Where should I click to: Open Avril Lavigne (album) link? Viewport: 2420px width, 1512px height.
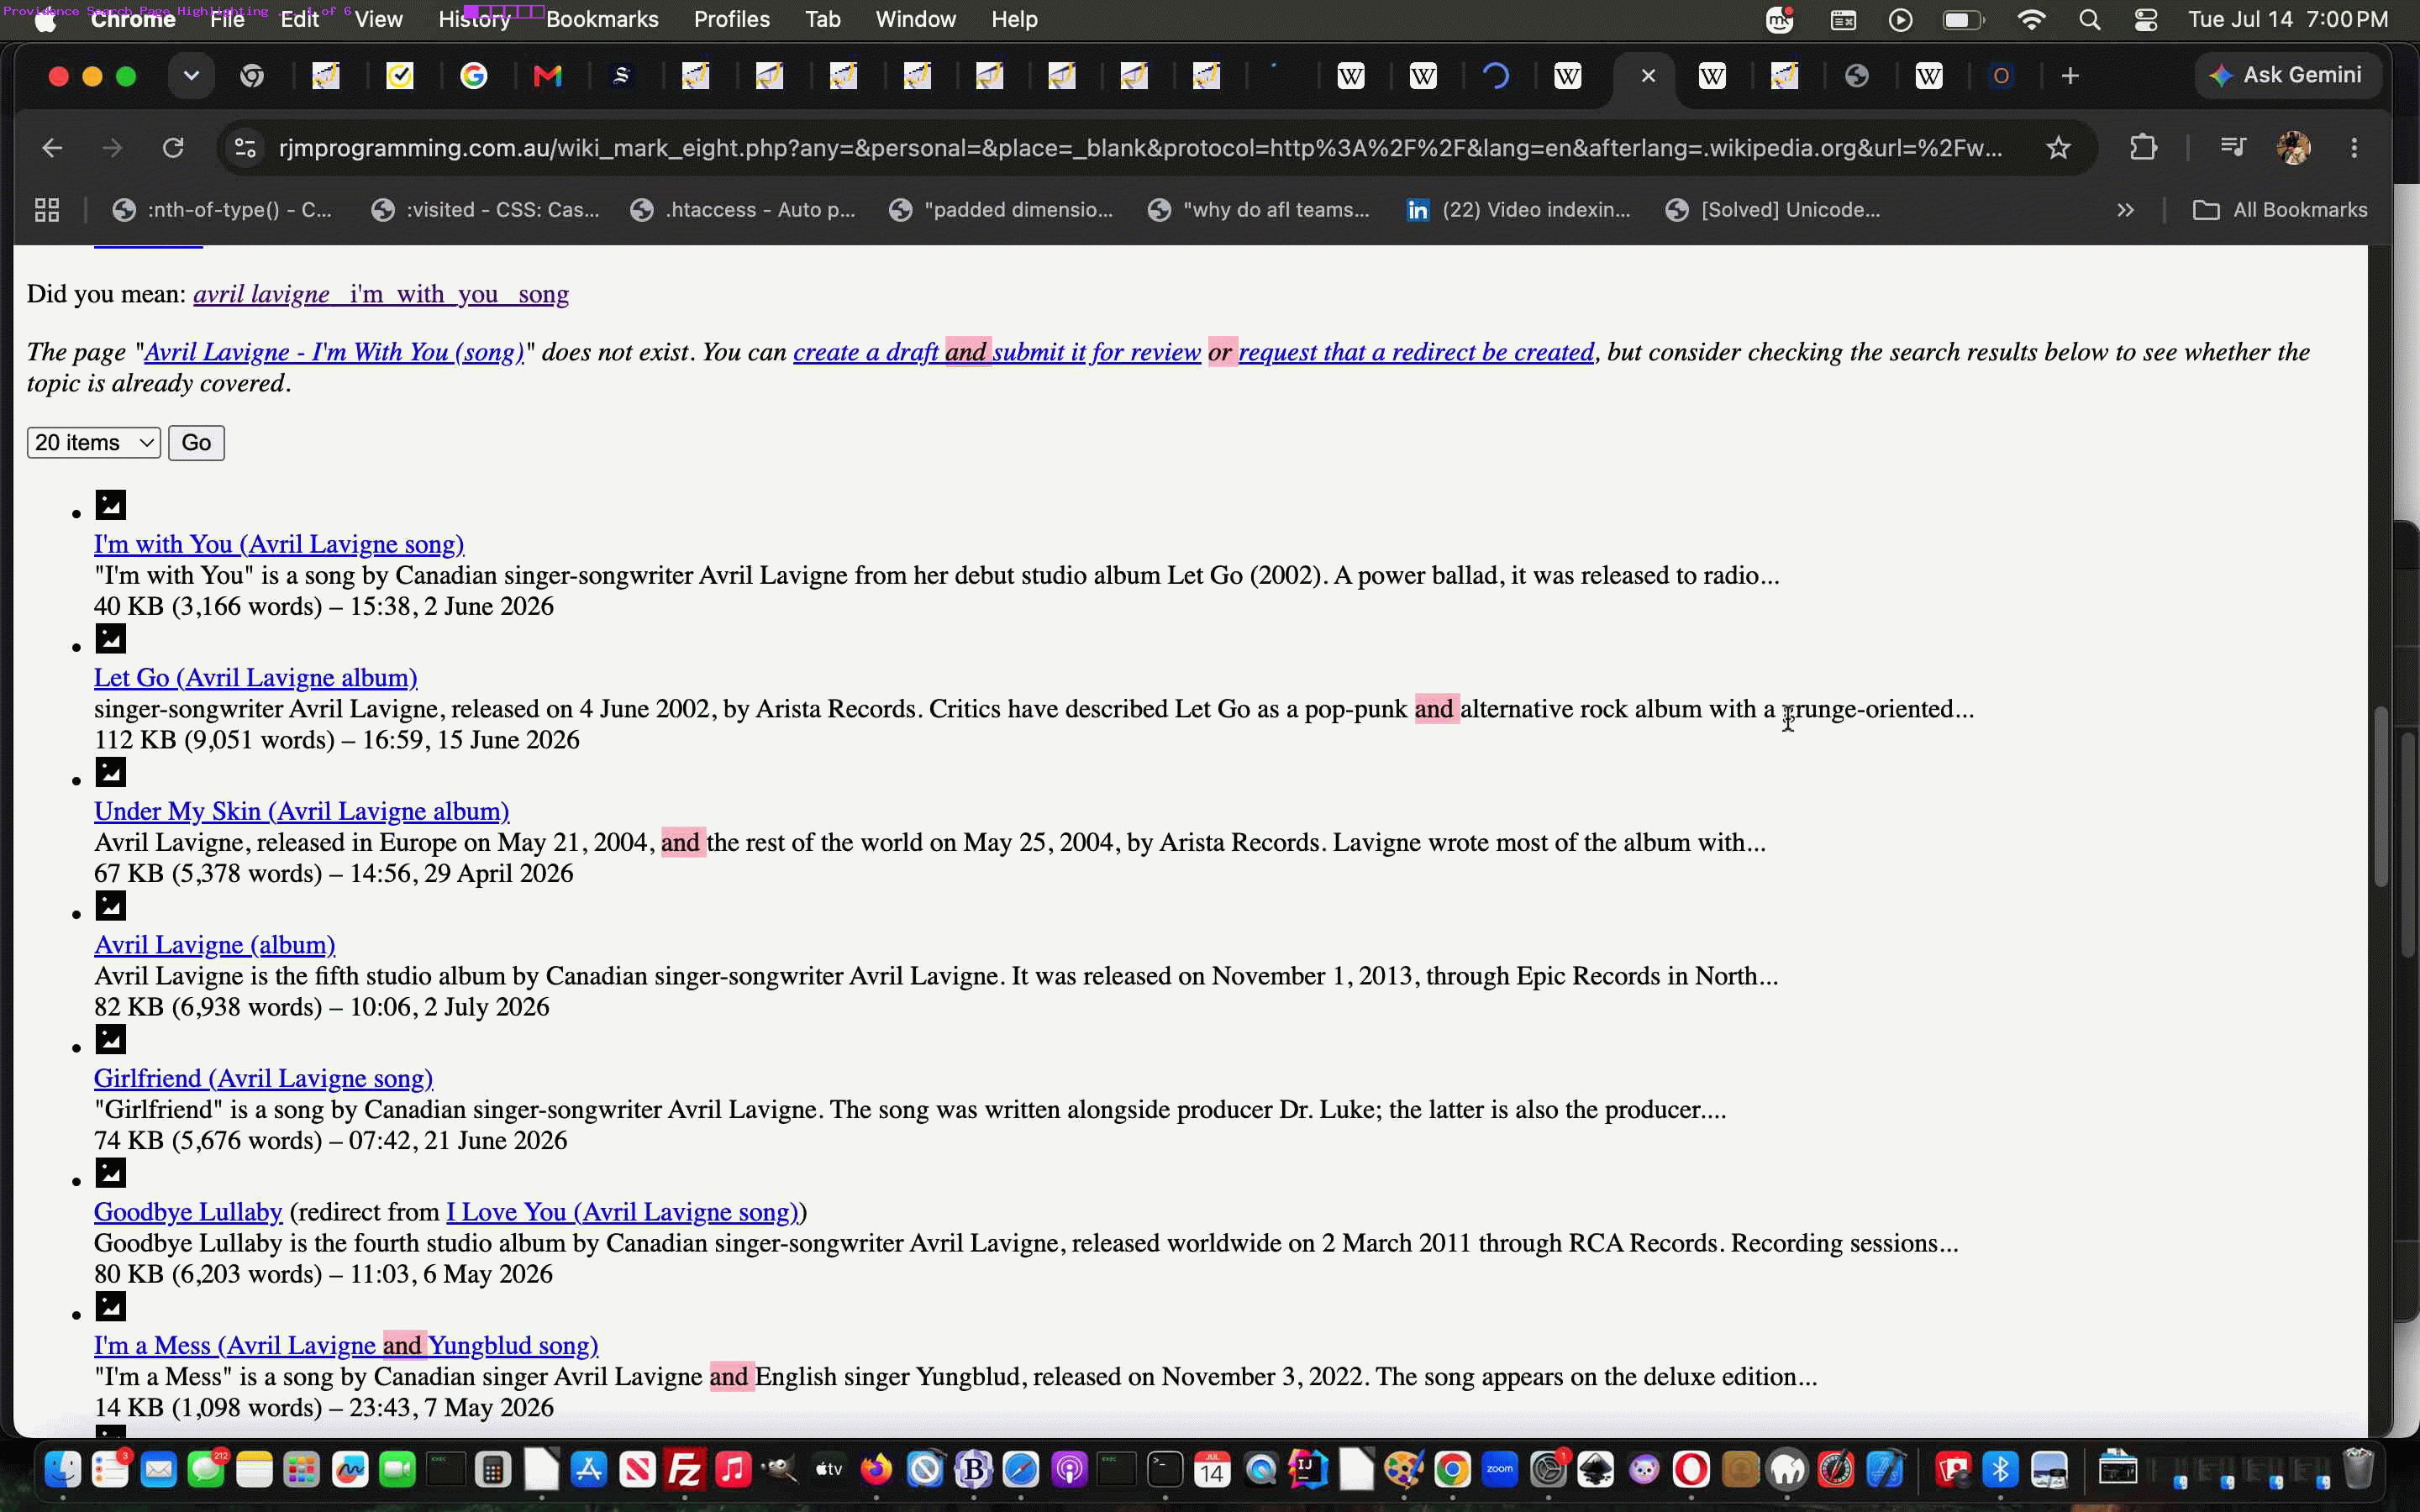pyautogui.click(x=215, y=945)
